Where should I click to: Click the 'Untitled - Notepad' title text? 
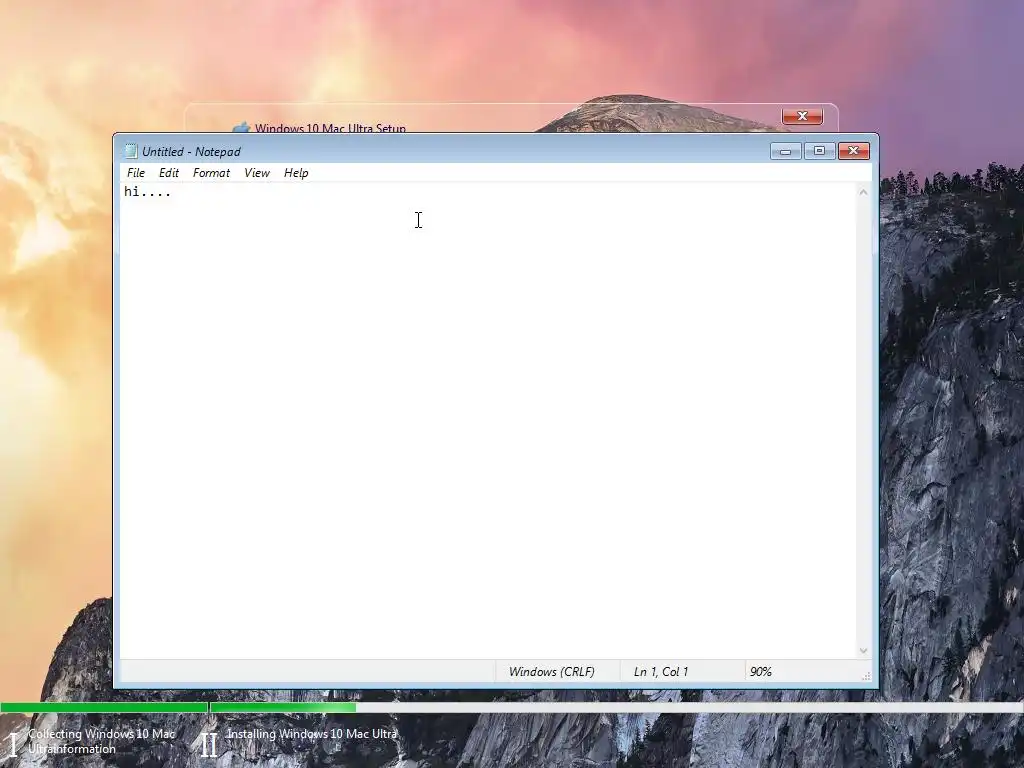(191, 152)
